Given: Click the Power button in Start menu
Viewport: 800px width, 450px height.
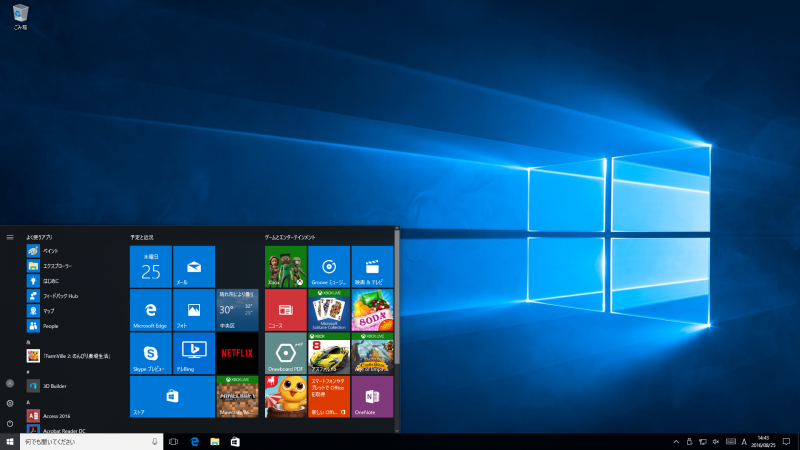Looking at the screenshot, I should [10, 423].
